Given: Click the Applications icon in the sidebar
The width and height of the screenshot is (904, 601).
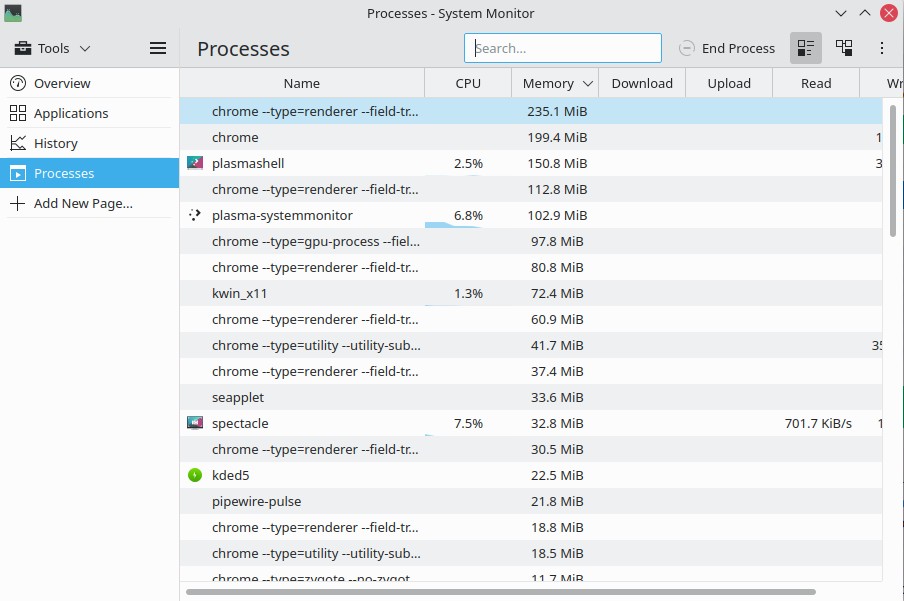Looking at the screenshot, I should [x=18, y=112].
